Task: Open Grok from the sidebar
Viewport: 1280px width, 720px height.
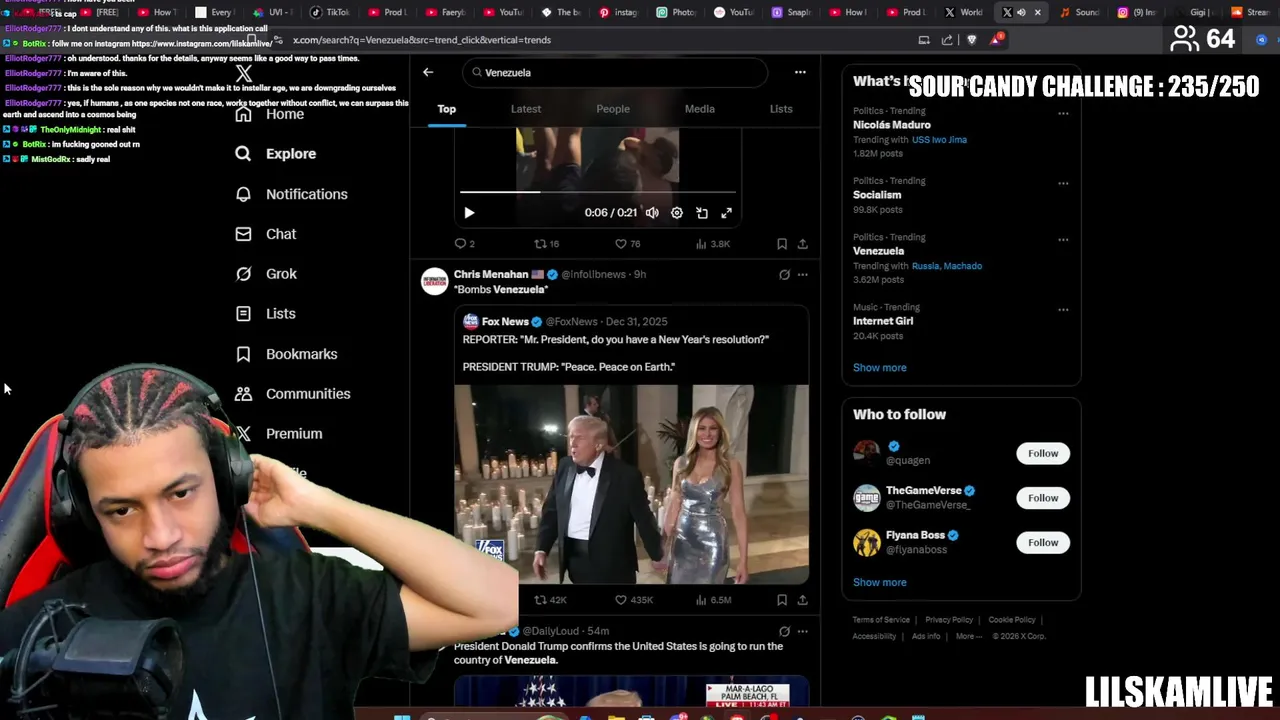Action: 265,274
